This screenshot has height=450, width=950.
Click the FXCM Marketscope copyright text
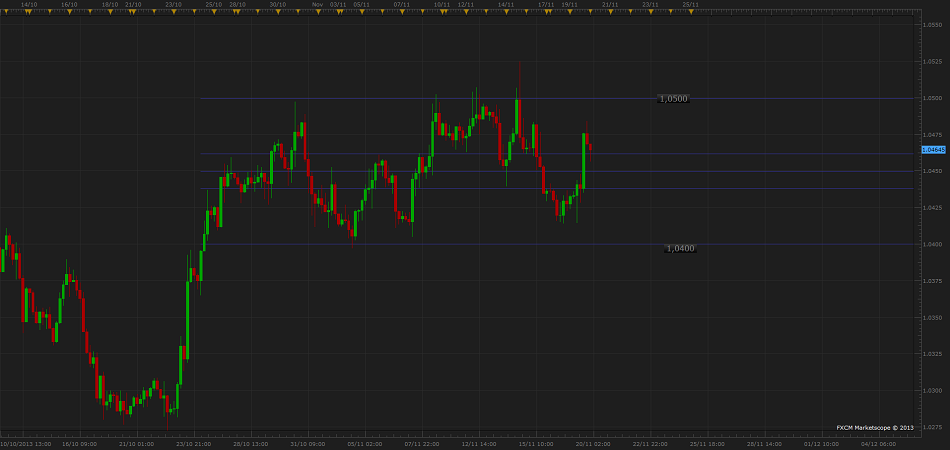[875, 428]
